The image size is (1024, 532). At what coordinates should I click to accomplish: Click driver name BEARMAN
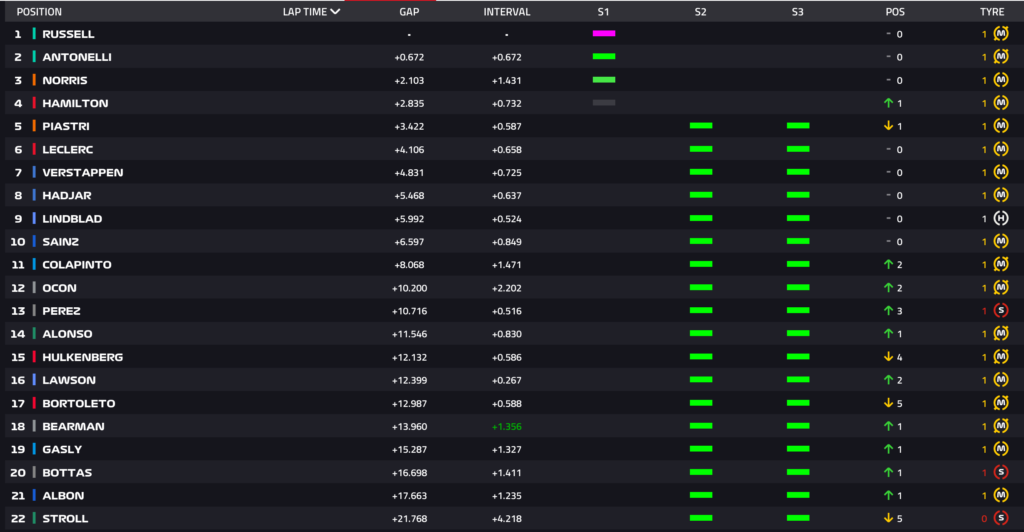pyautogui.click(x=73, y=426)
